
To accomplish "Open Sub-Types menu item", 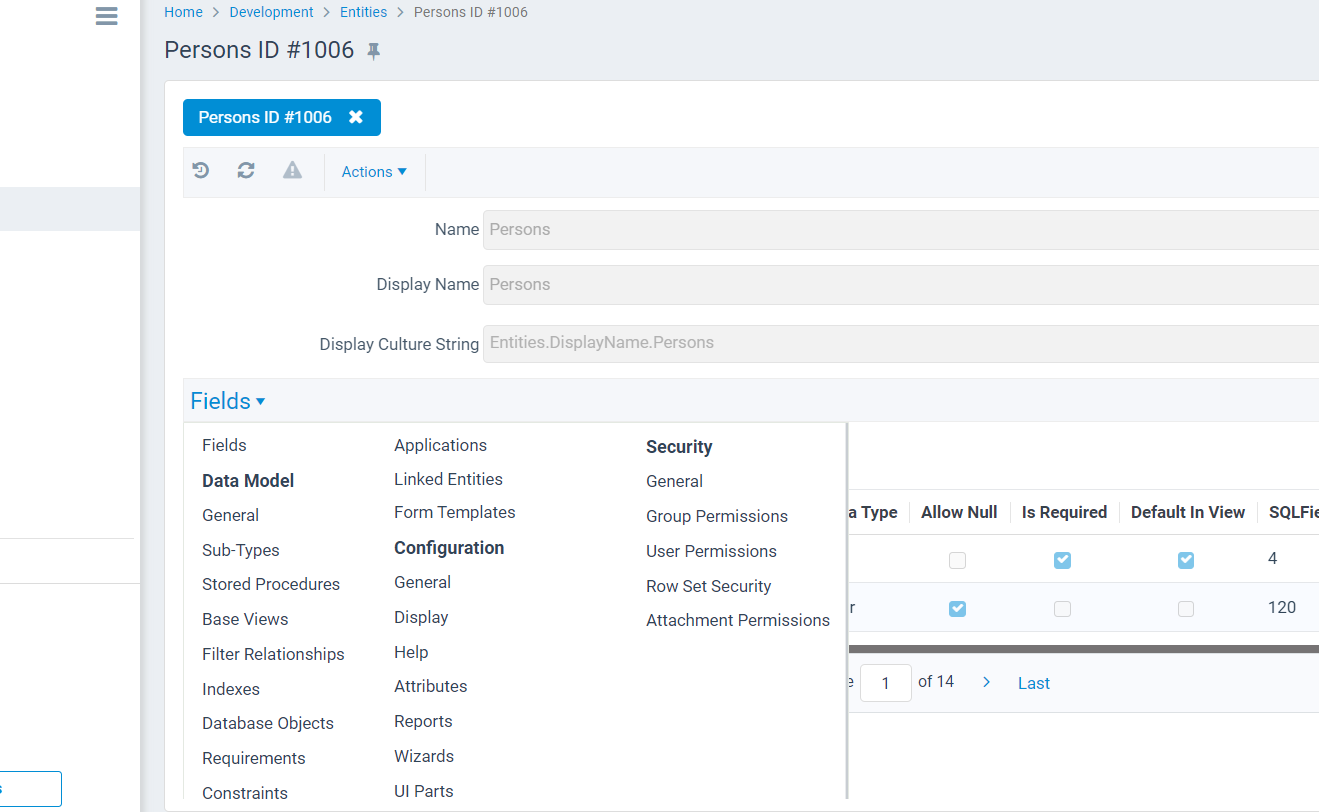I will (x=241, y=550).
